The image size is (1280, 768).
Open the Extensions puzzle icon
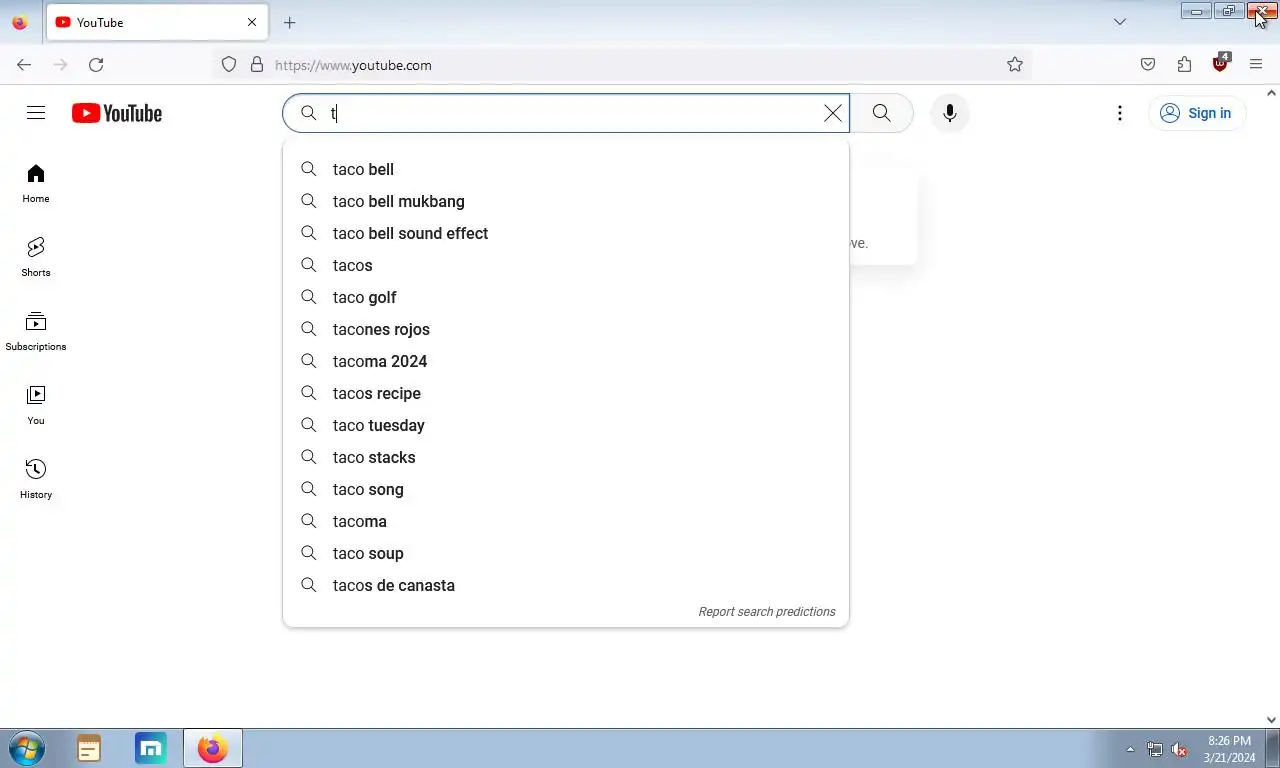pyautogui.click(x=1184, y=65)
